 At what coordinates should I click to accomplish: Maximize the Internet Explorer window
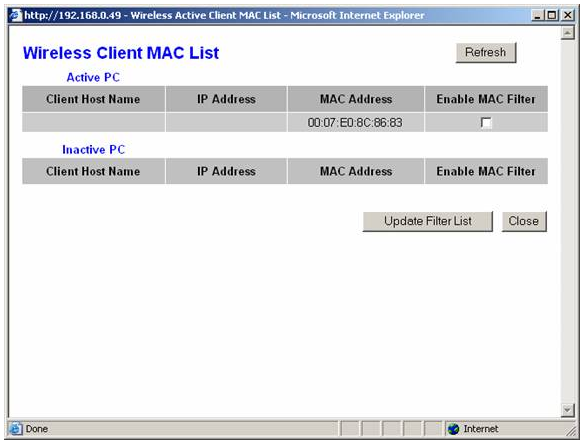(552, 15)
